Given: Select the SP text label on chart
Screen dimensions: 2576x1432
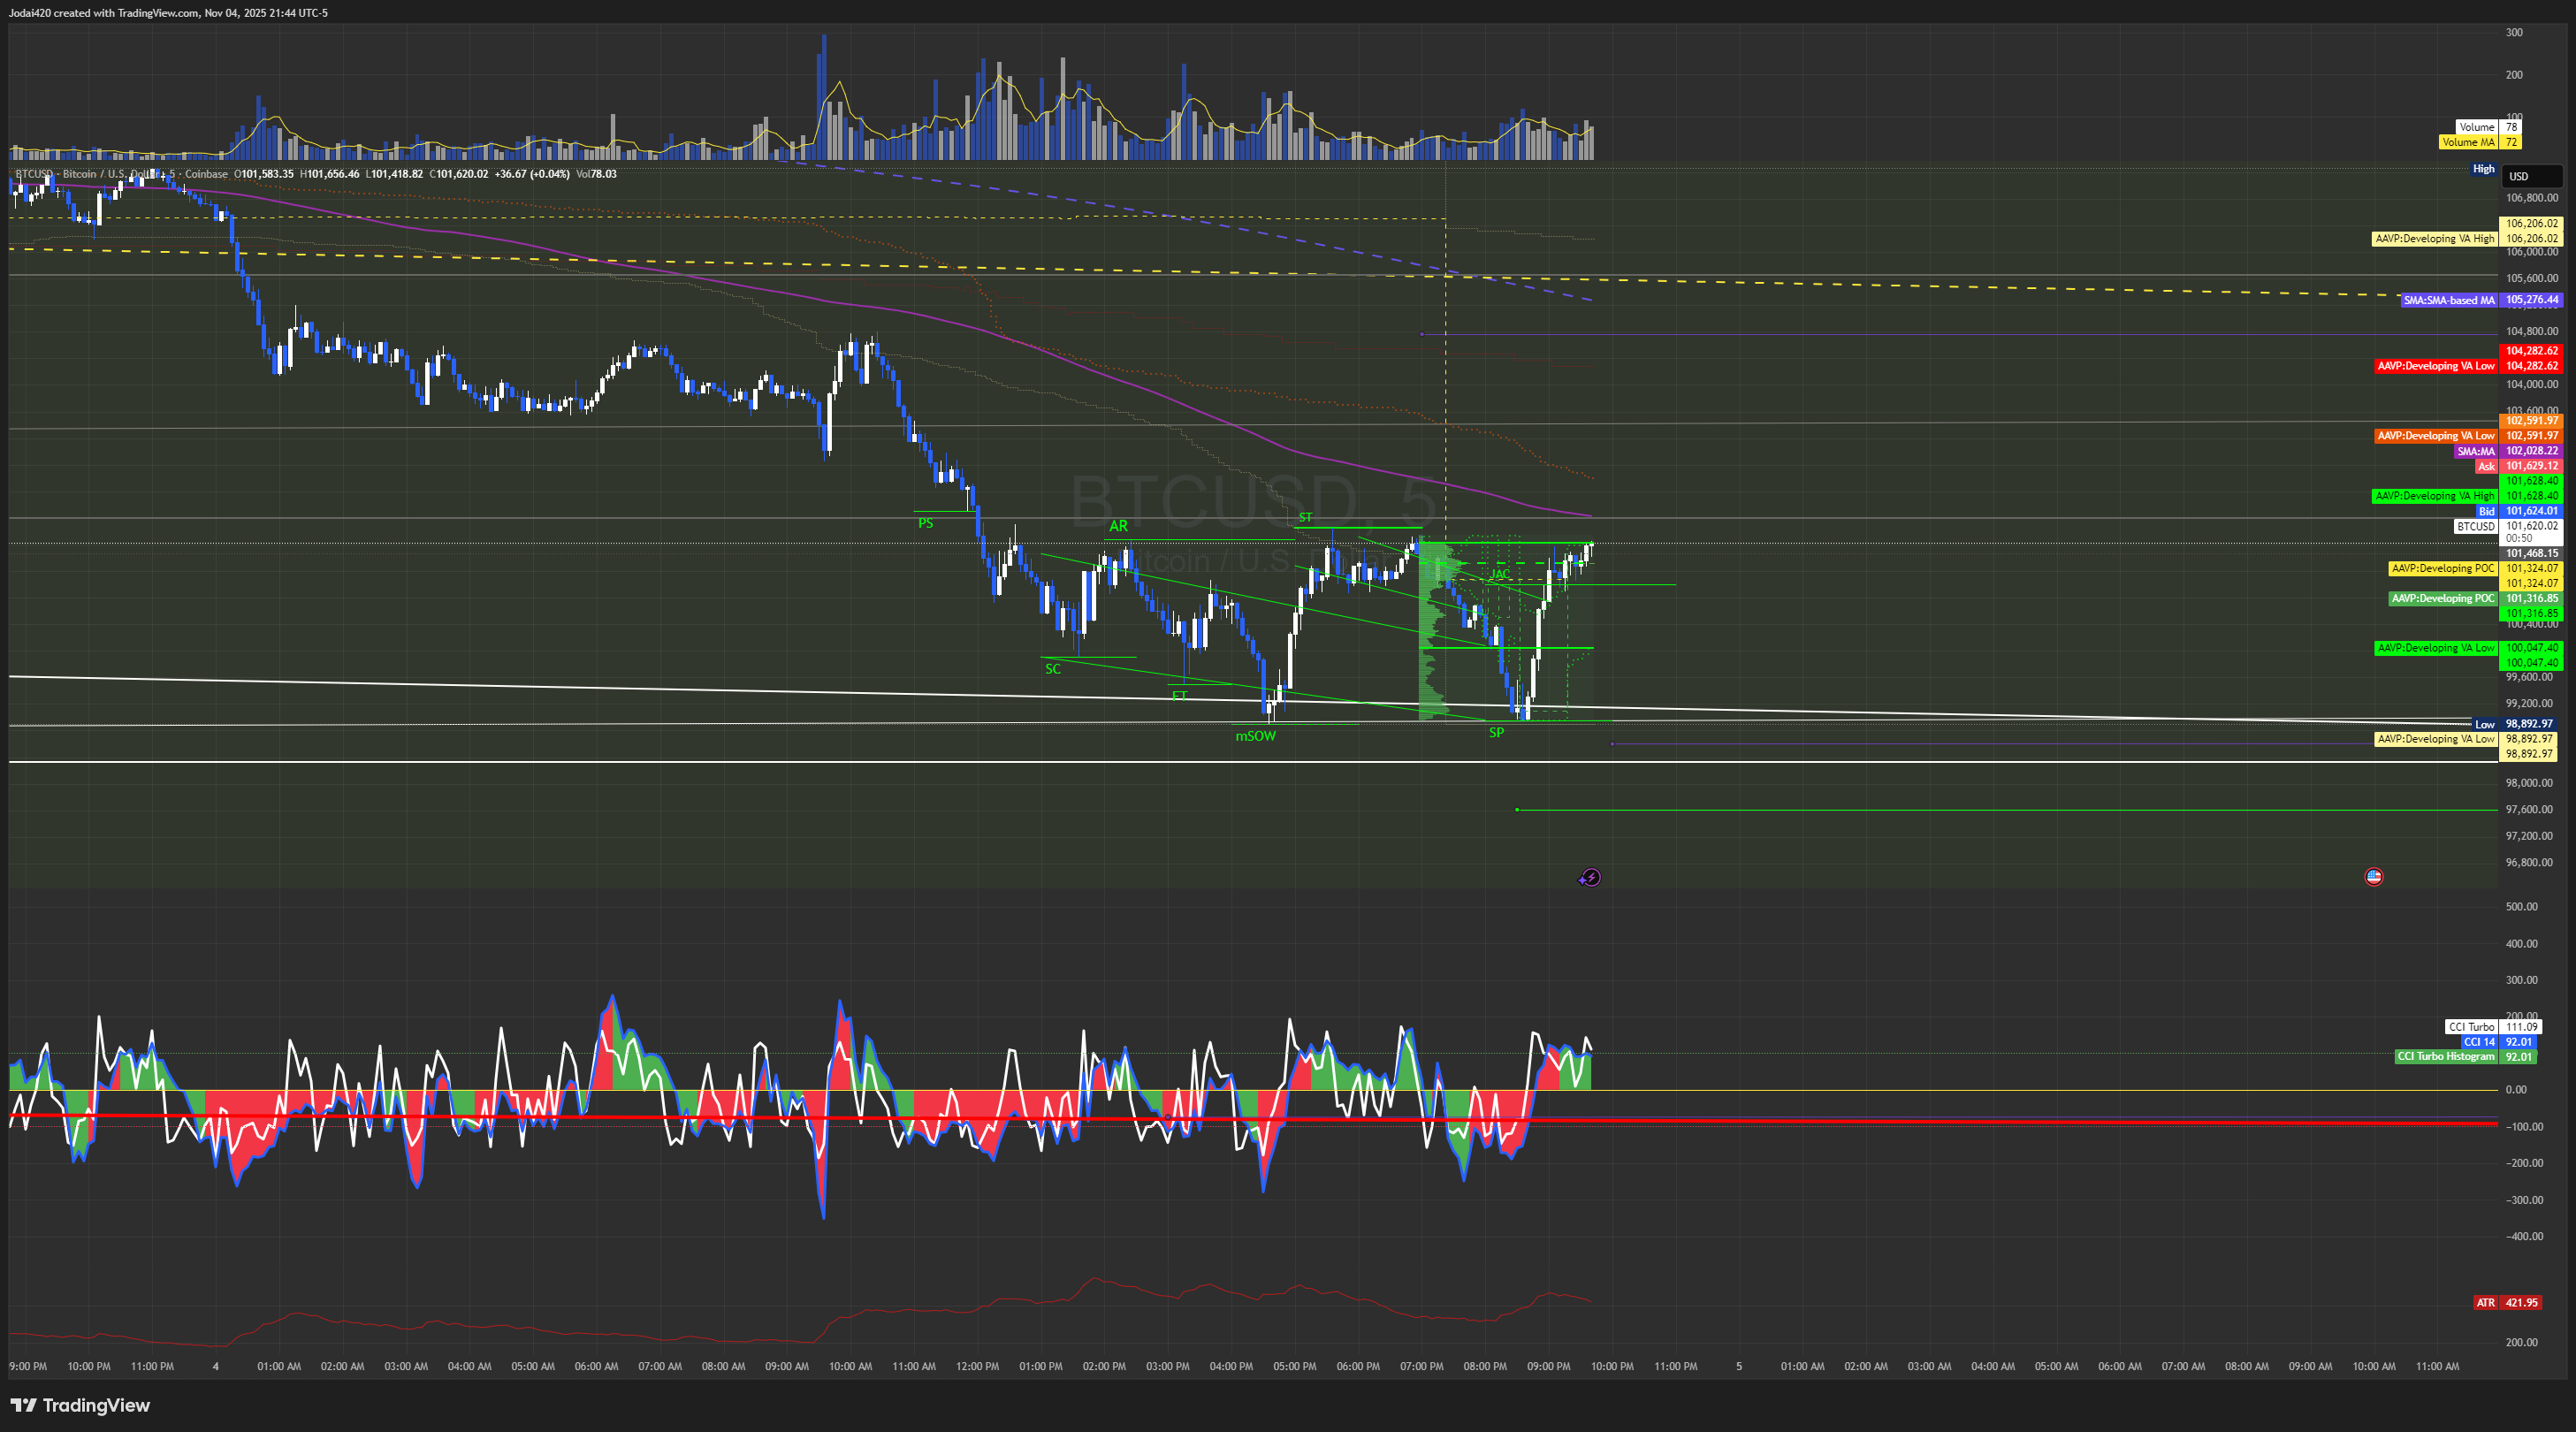Looking at the screenshot, I should 1496,733.
